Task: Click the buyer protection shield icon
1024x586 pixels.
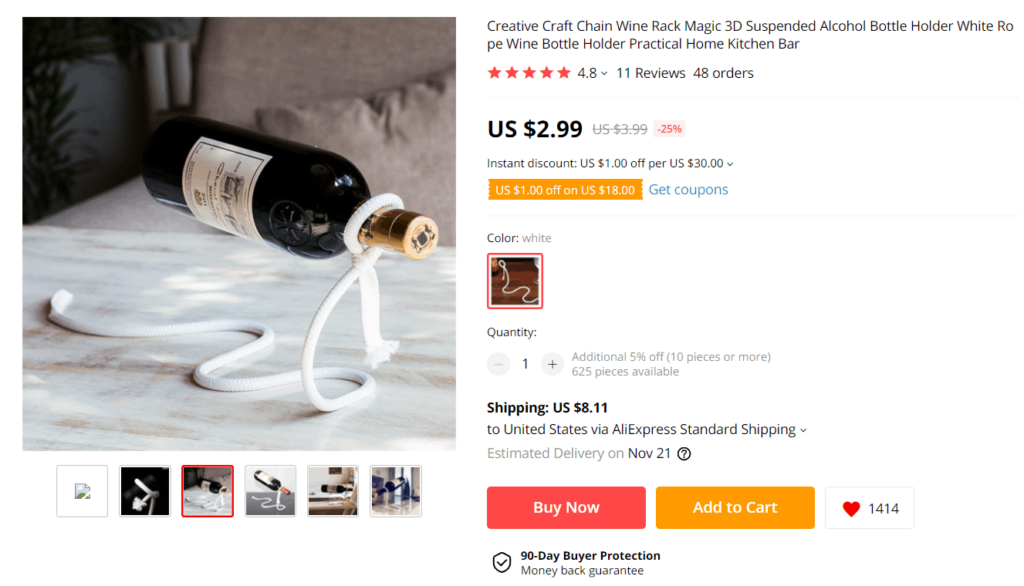Action: point(502,563)
